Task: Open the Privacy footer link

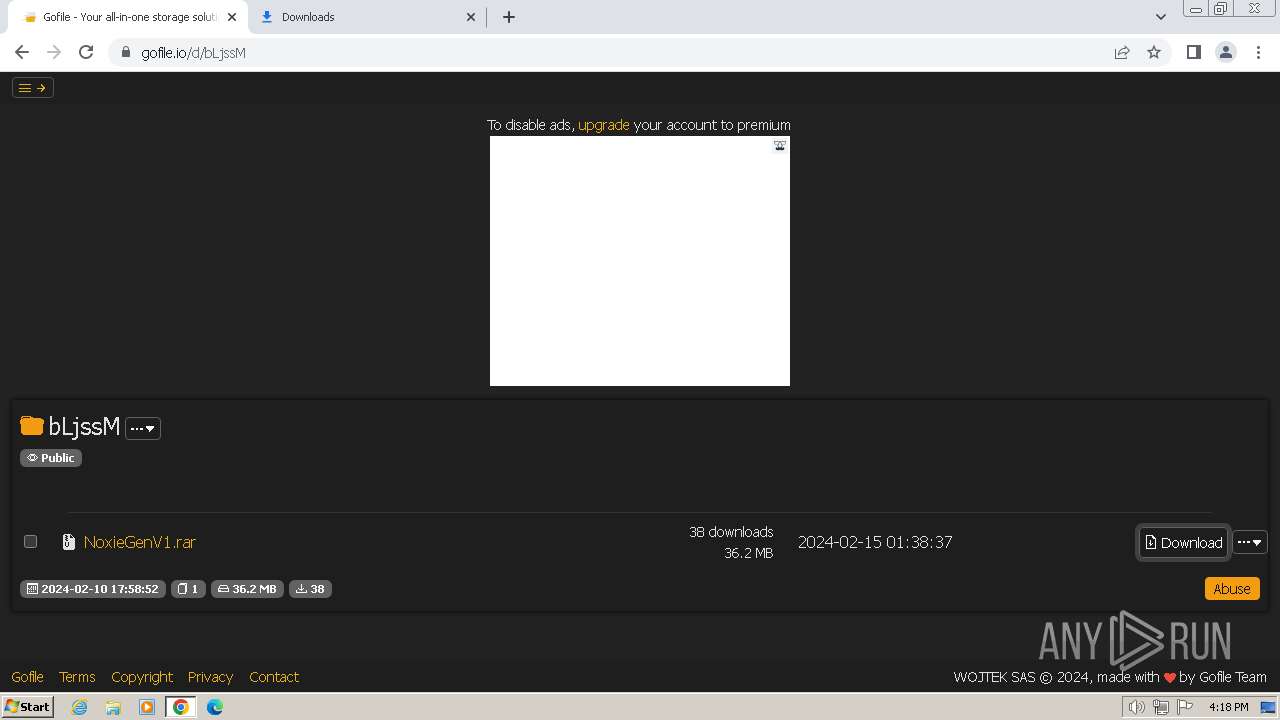Action: 210,677
